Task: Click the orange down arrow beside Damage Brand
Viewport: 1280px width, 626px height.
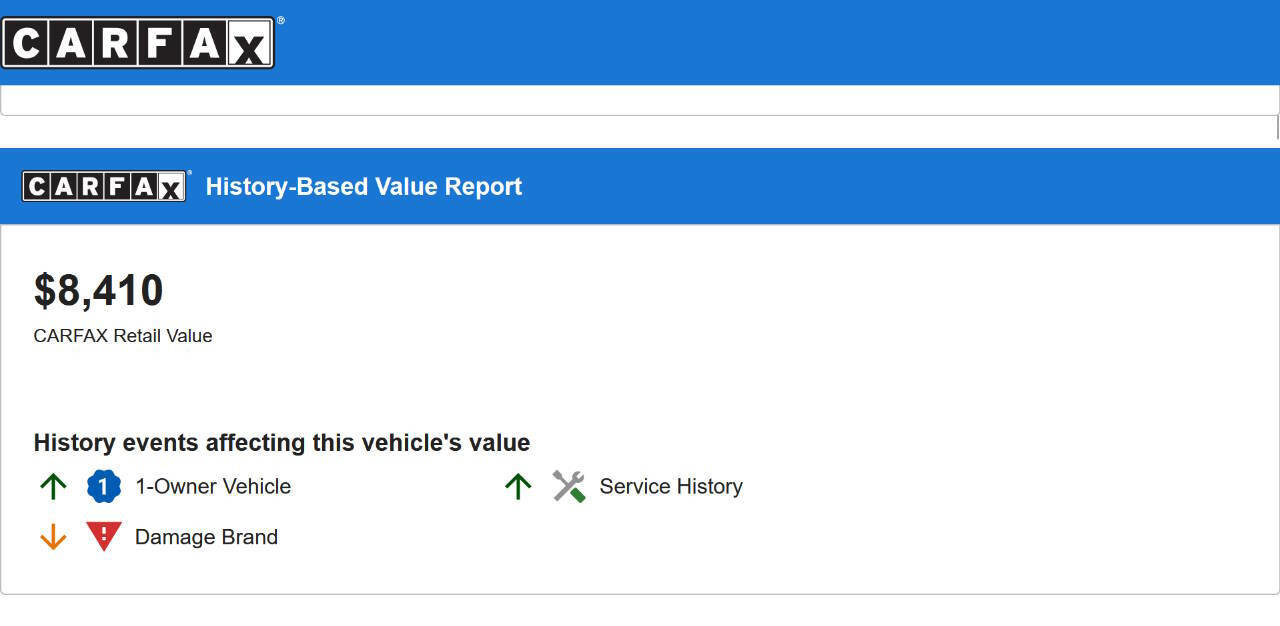Action: tap(52, 536)
